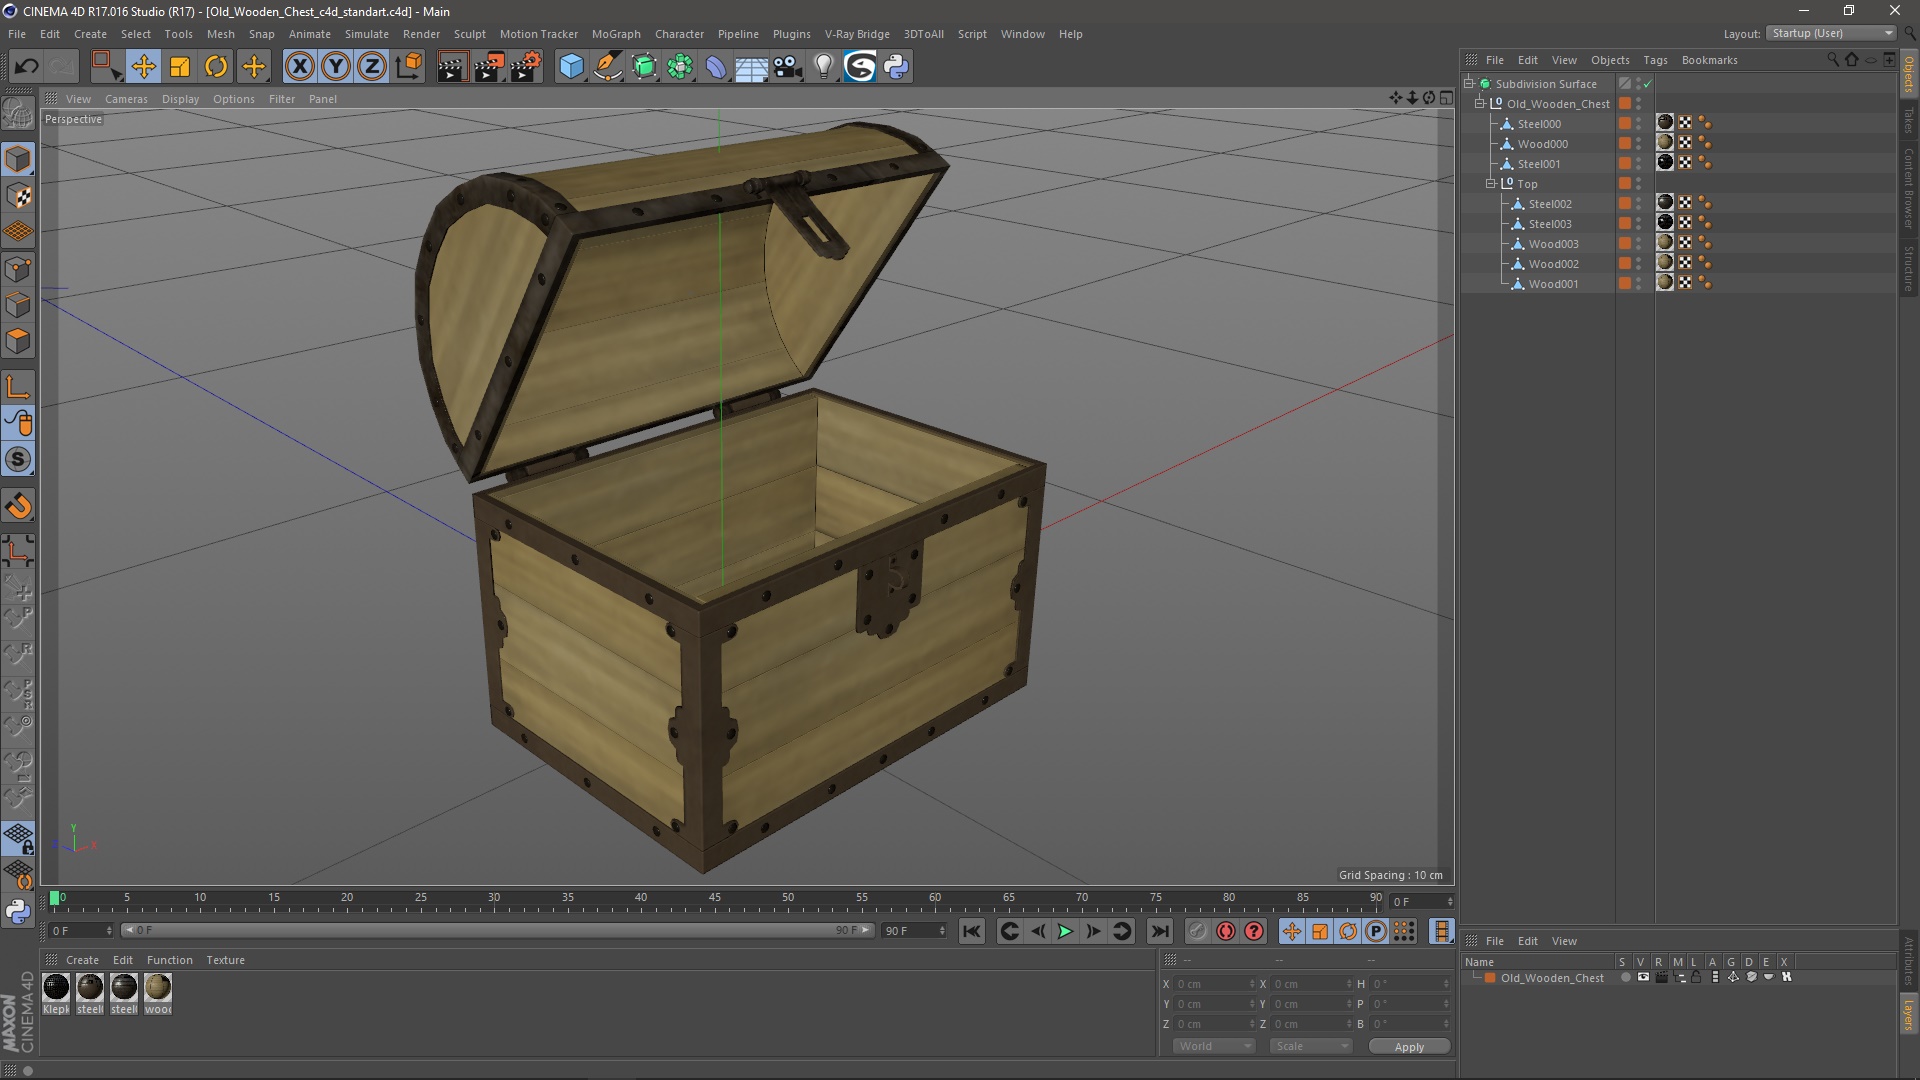Collapse the Top null group
The image size is (1920, 1080).
[x=1491, y=184]
